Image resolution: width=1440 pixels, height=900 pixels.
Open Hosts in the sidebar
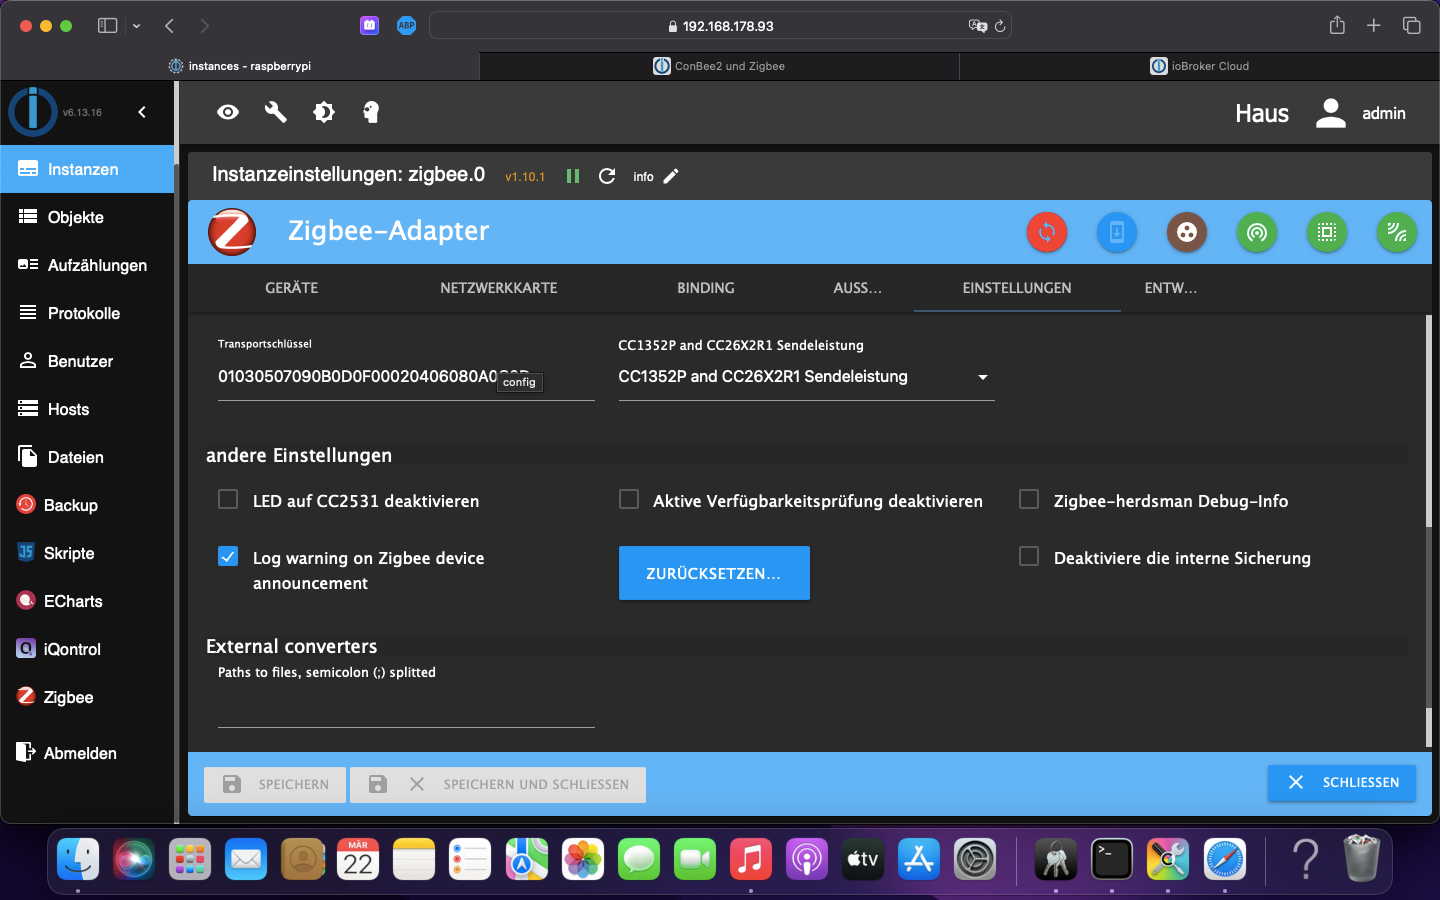[87, 409]
